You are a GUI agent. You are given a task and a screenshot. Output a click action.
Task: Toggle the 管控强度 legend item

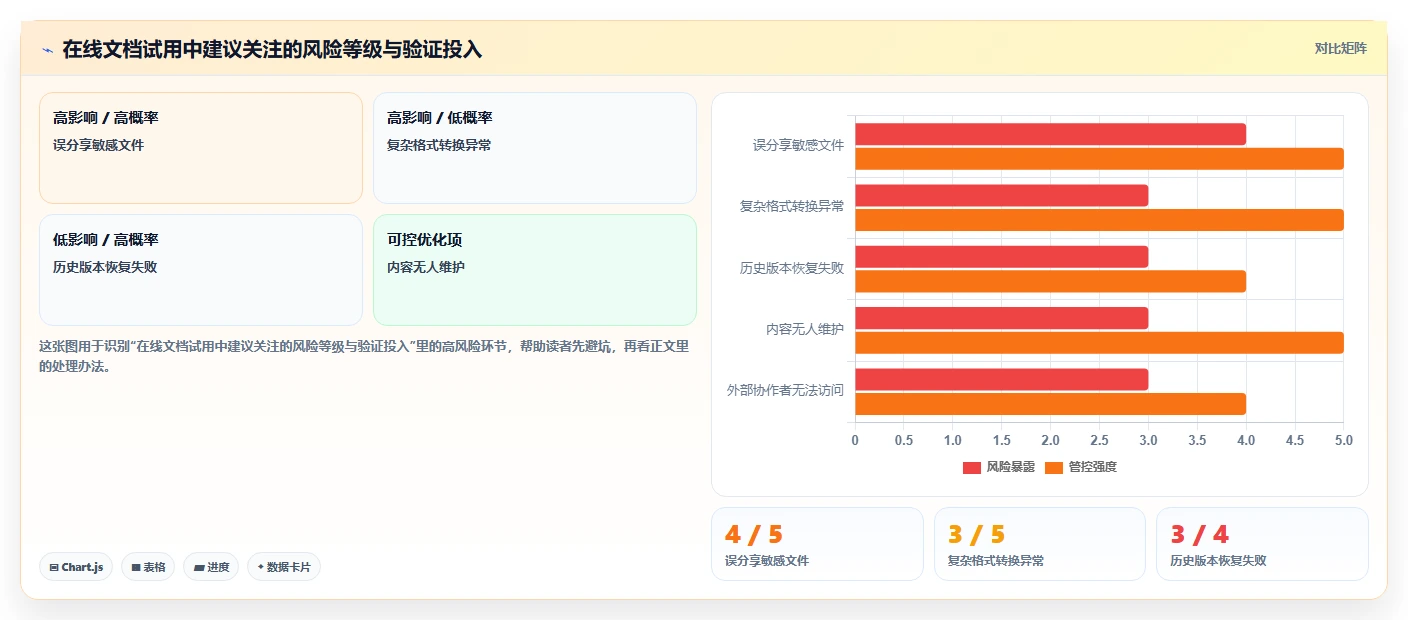click(1081, 467)
